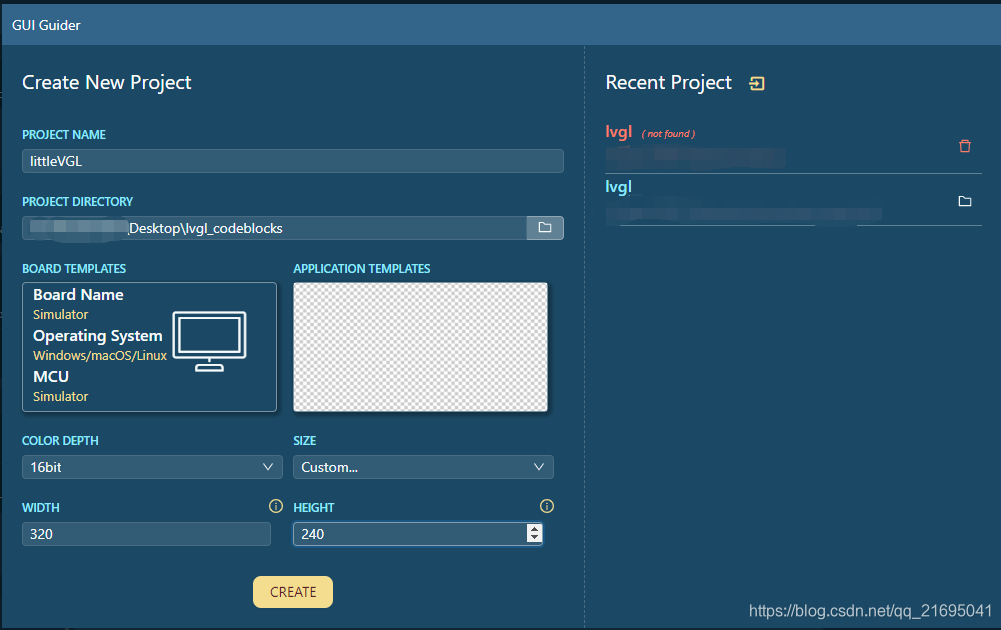This screenshot has height=630, width=1001.
Task: Select the Simulator monitor icon
Action: pyautogui.click(x=209, y=341)
